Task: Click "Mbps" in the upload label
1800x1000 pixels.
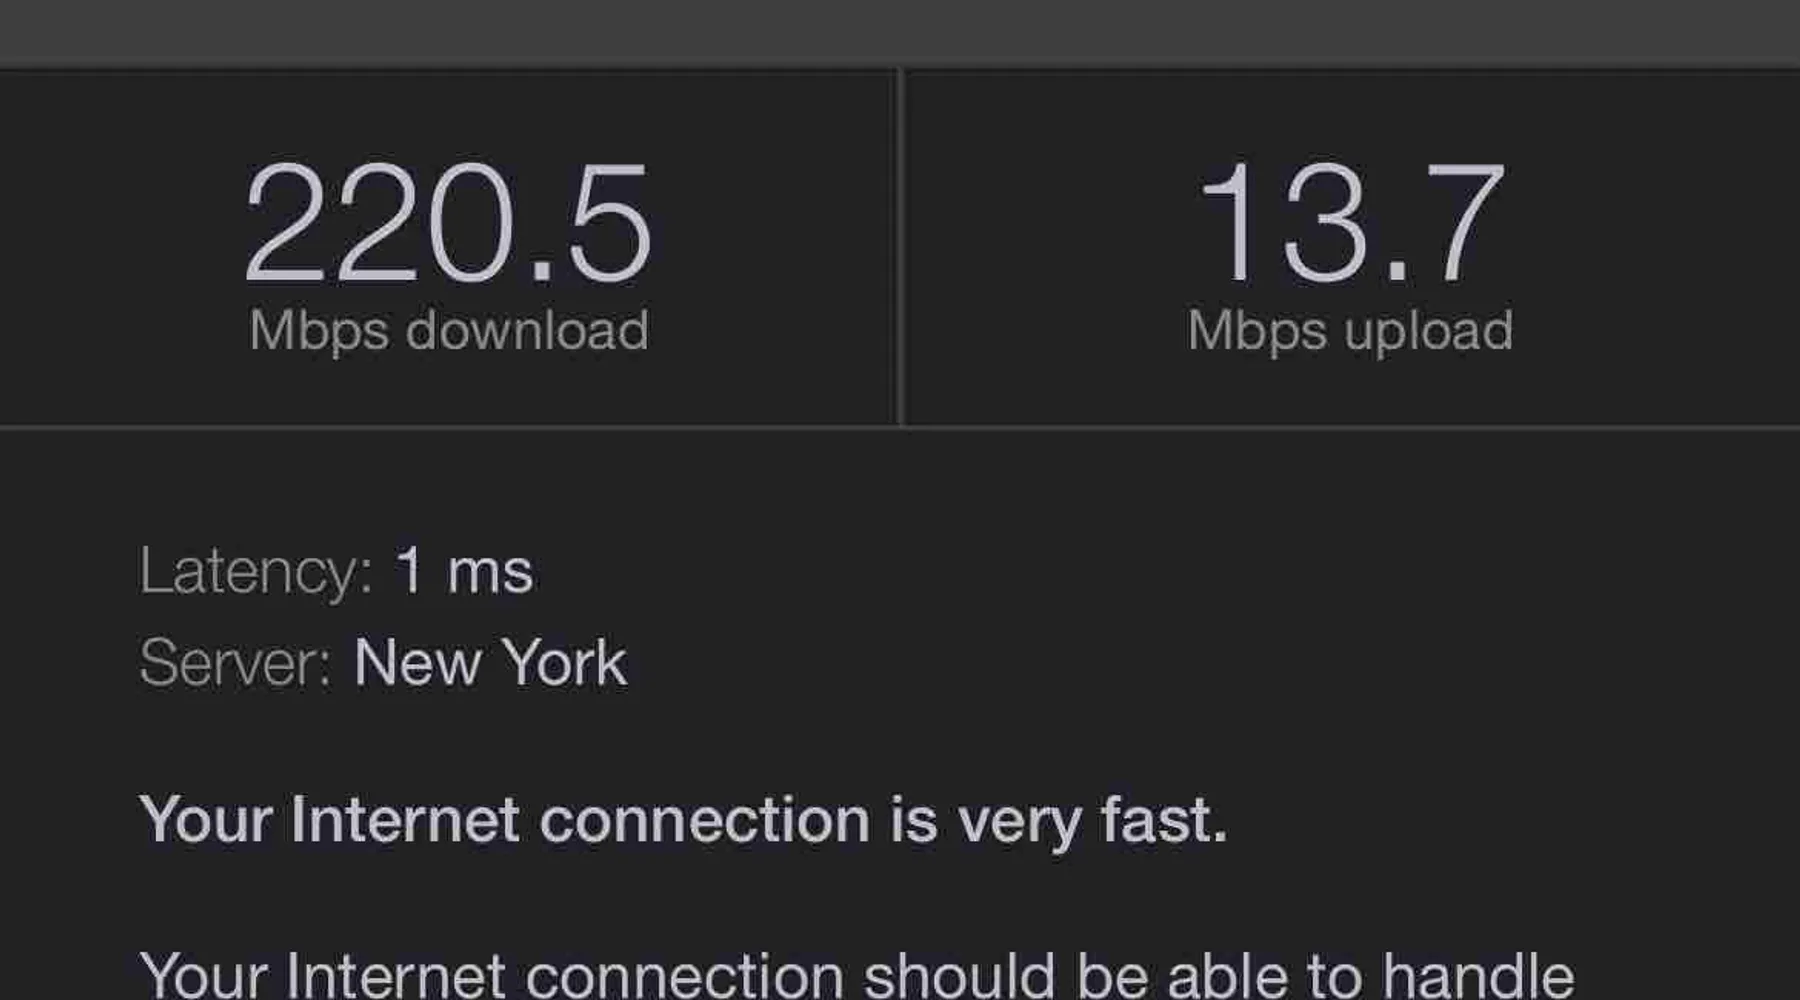Action: 1257,331
